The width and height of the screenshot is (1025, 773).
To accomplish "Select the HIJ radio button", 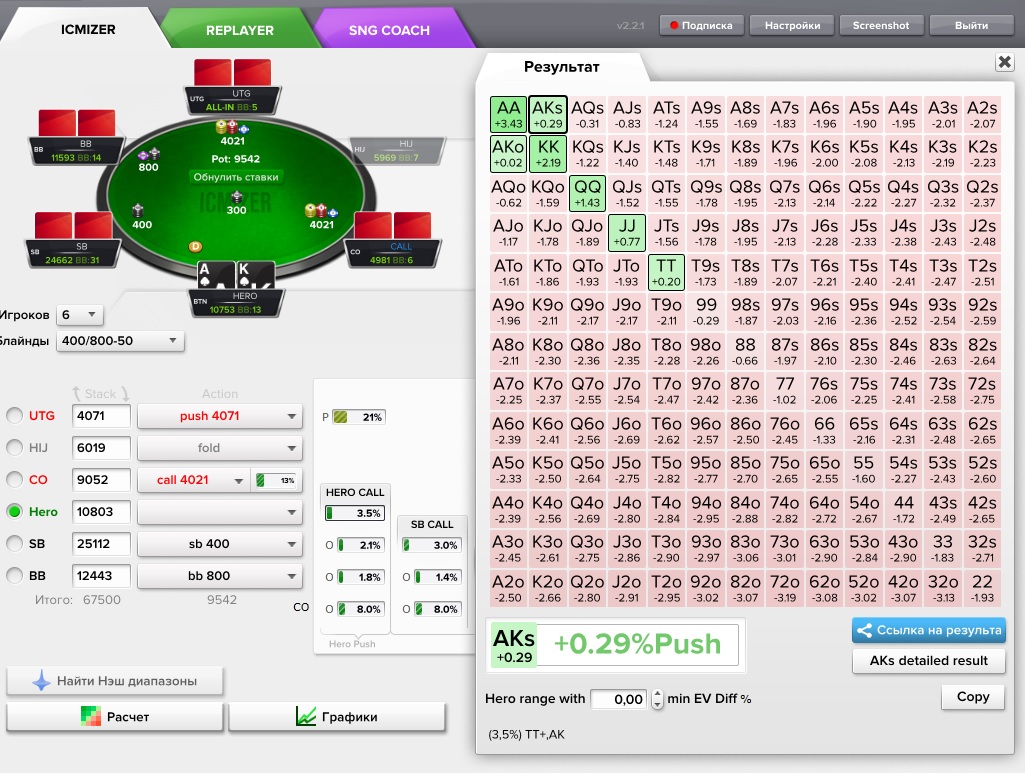I will [x=14, y=448].
